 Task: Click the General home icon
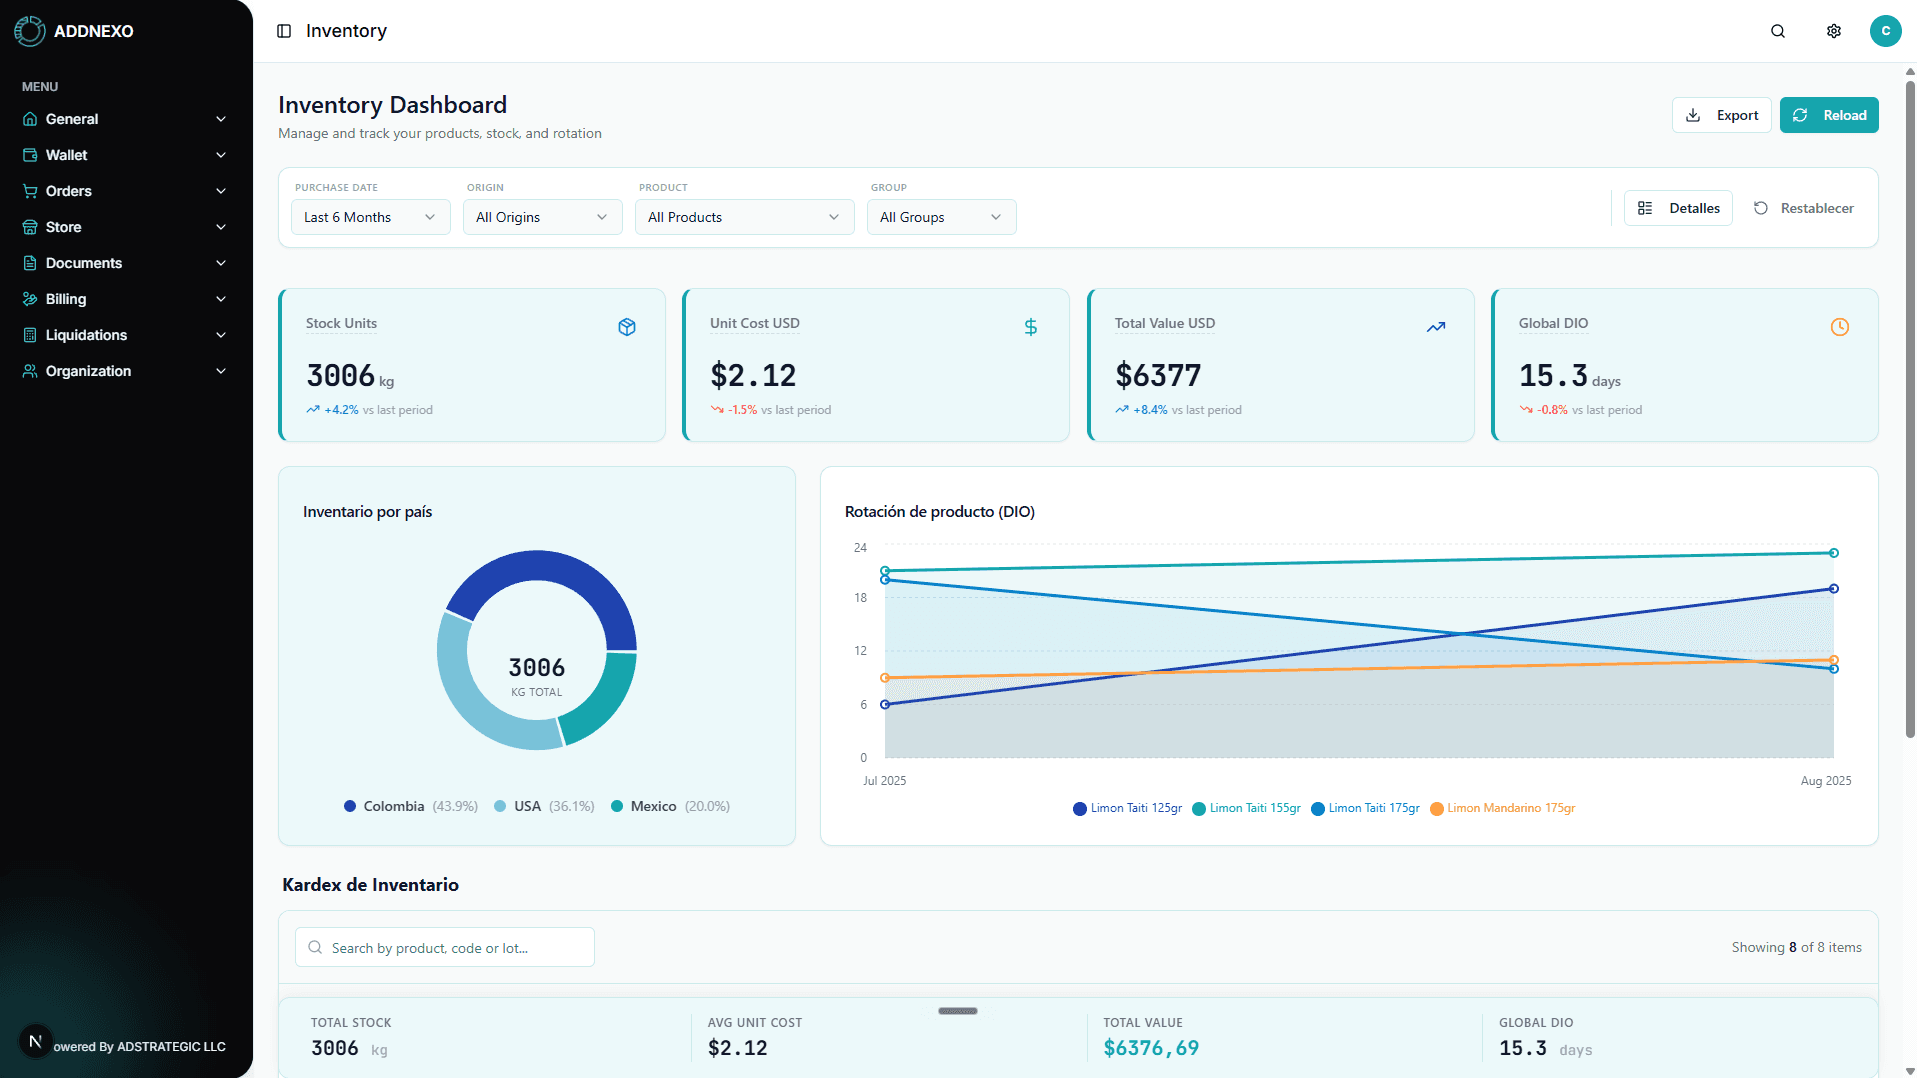30,119
